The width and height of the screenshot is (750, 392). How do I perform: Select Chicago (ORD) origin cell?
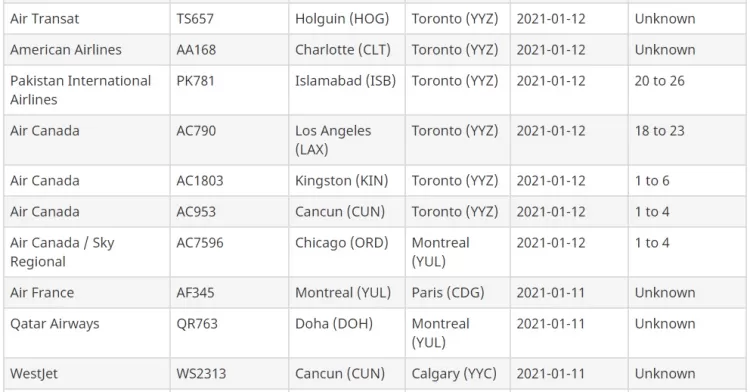coord(347,252)
